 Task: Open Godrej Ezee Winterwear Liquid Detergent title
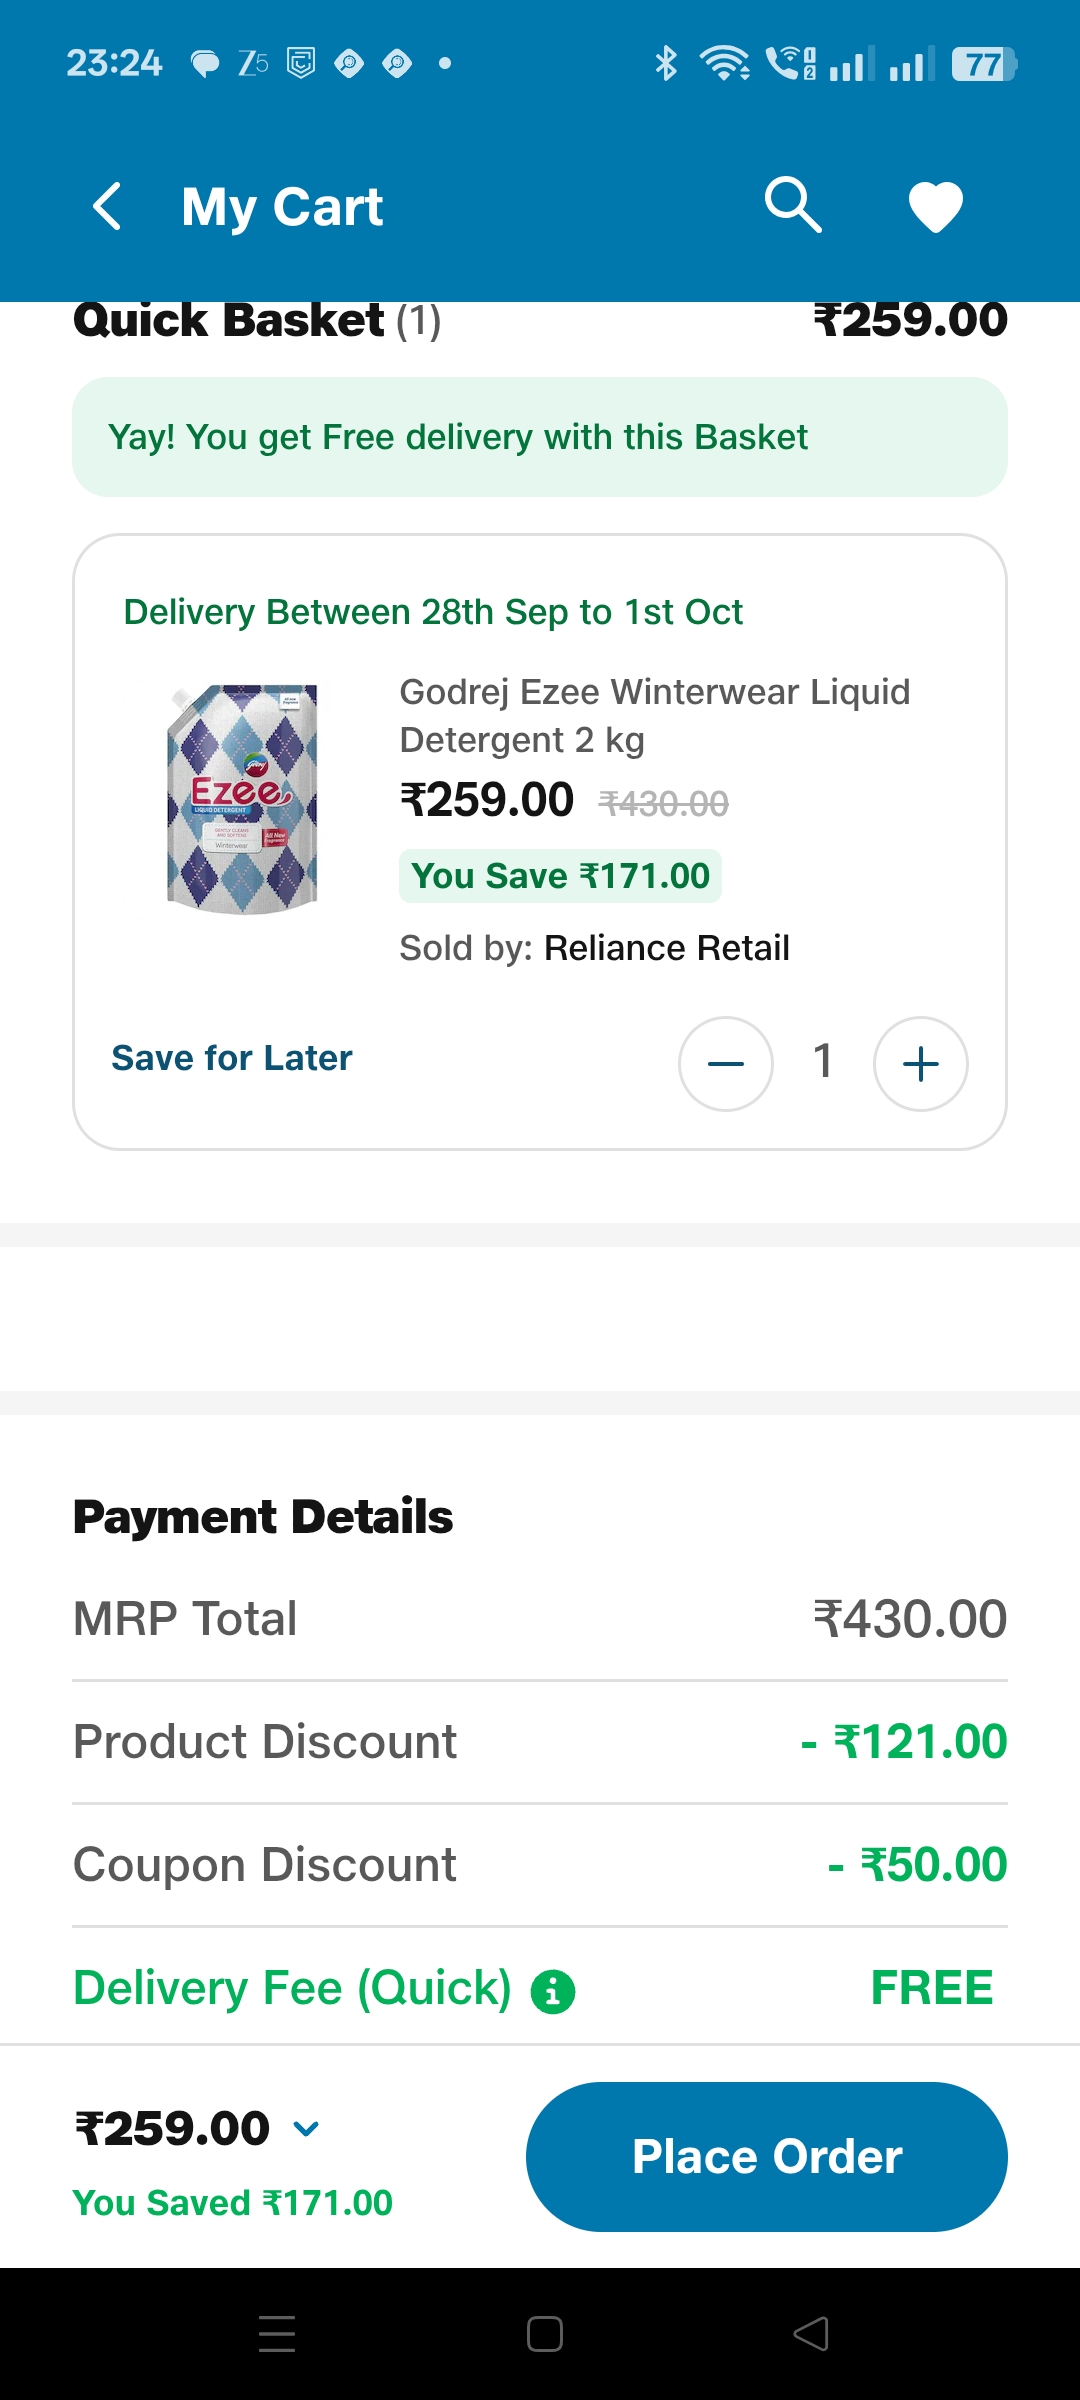tap(654, 716)
